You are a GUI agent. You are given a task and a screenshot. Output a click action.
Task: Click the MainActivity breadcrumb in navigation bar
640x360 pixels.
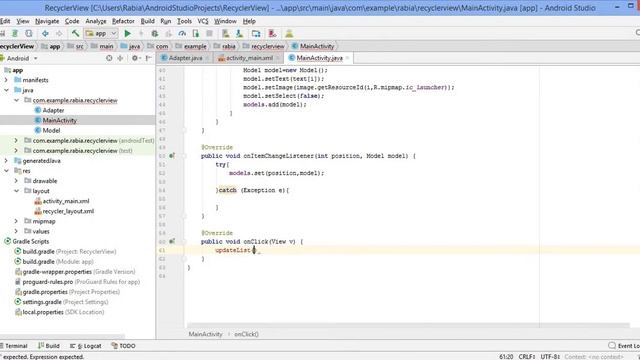click(x=313, y=46)
